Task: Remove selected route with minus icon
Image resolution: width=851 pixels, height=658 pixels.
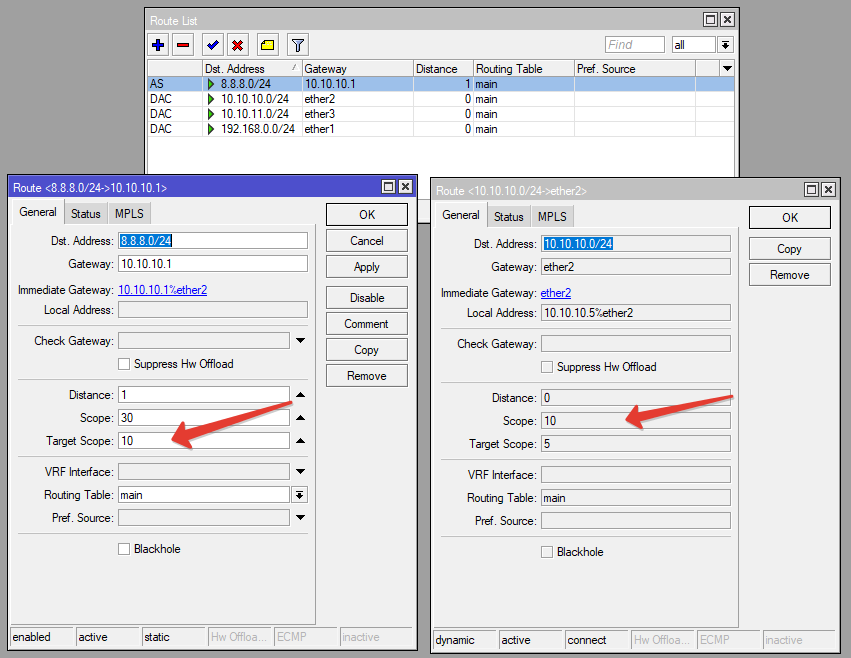Action: tap(183, 45)
